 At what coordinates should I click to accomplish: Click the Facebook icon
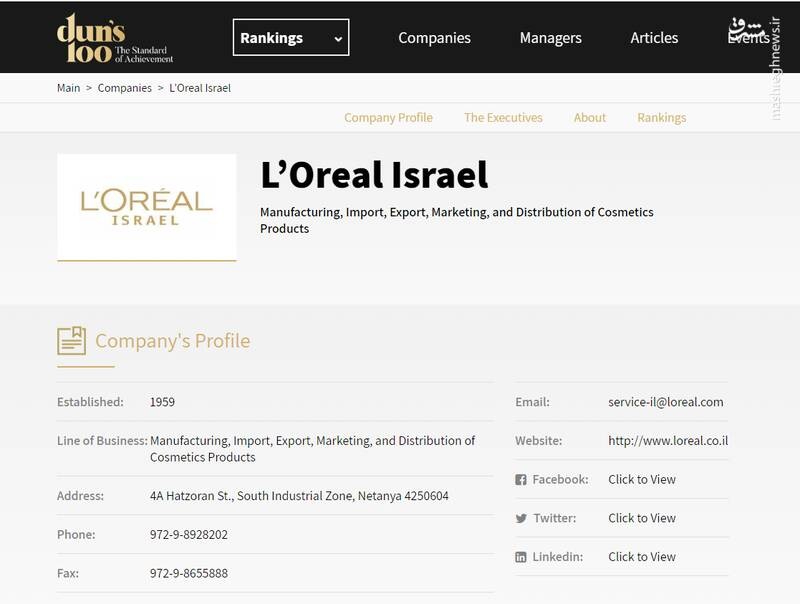click(520, 480)
